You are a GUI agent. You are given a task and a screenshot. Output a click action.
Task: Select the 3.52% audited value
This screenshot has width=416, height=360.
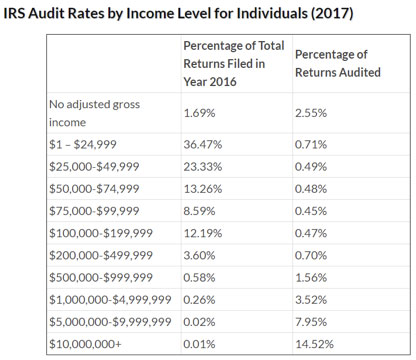pyautogui.click(x=311, y=300)
